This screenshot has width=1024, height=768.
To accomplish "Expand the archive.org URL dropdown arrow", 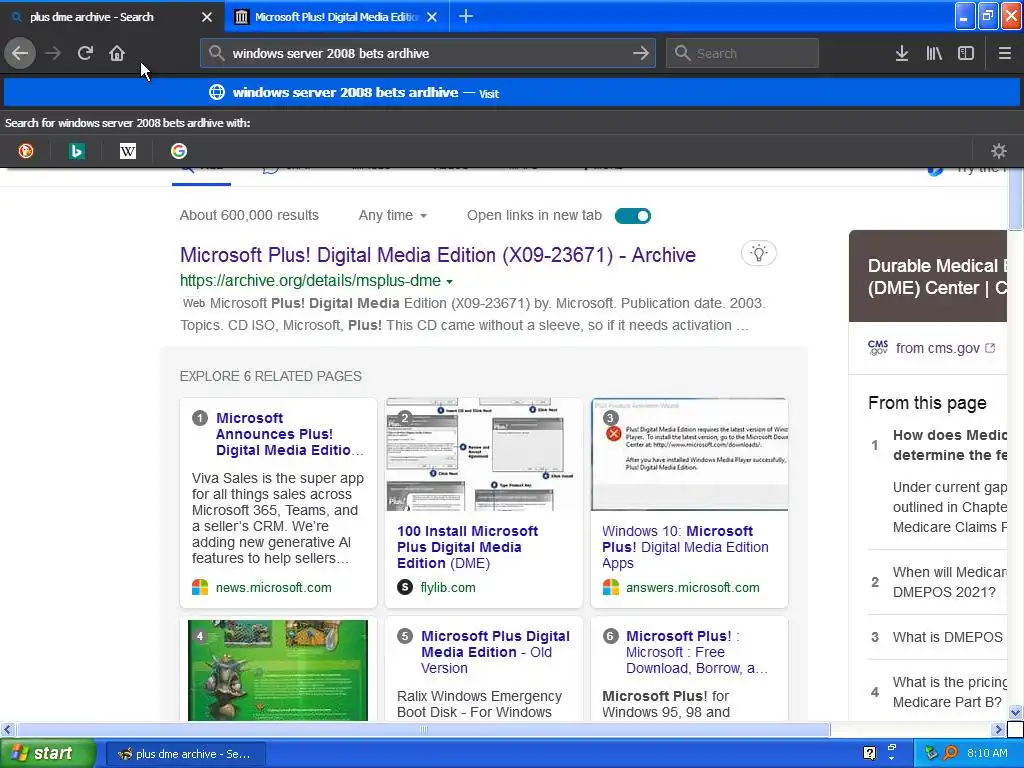I will [x=449, y=281].
